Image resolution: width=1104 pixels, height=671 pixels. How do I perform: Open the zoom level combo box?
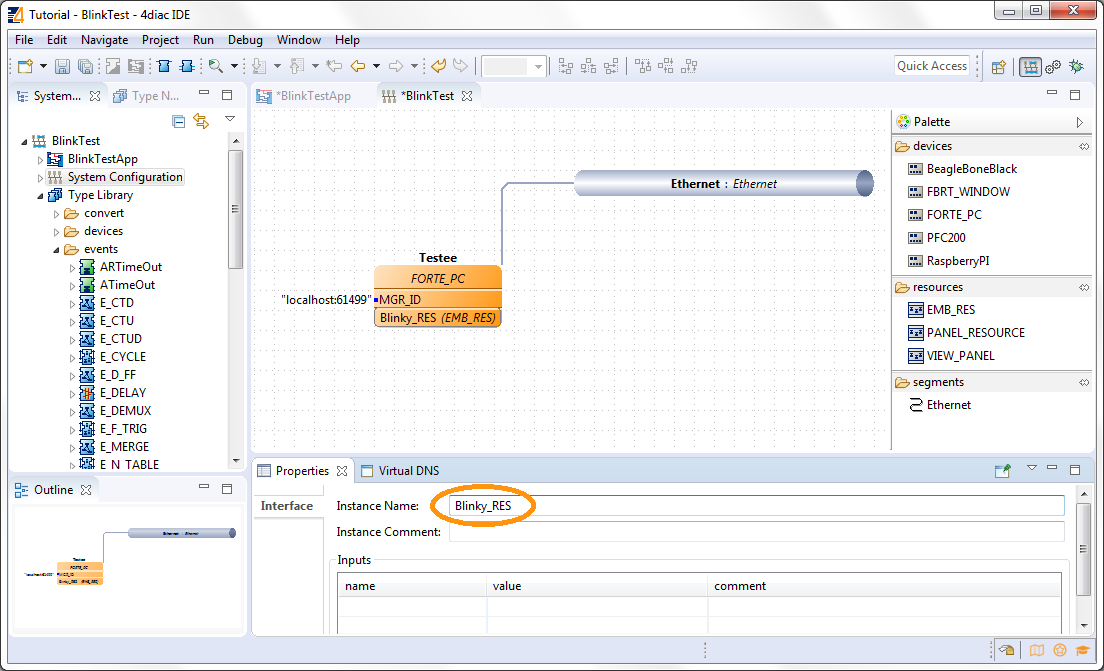pyautogui.click(x=538, y=66)
